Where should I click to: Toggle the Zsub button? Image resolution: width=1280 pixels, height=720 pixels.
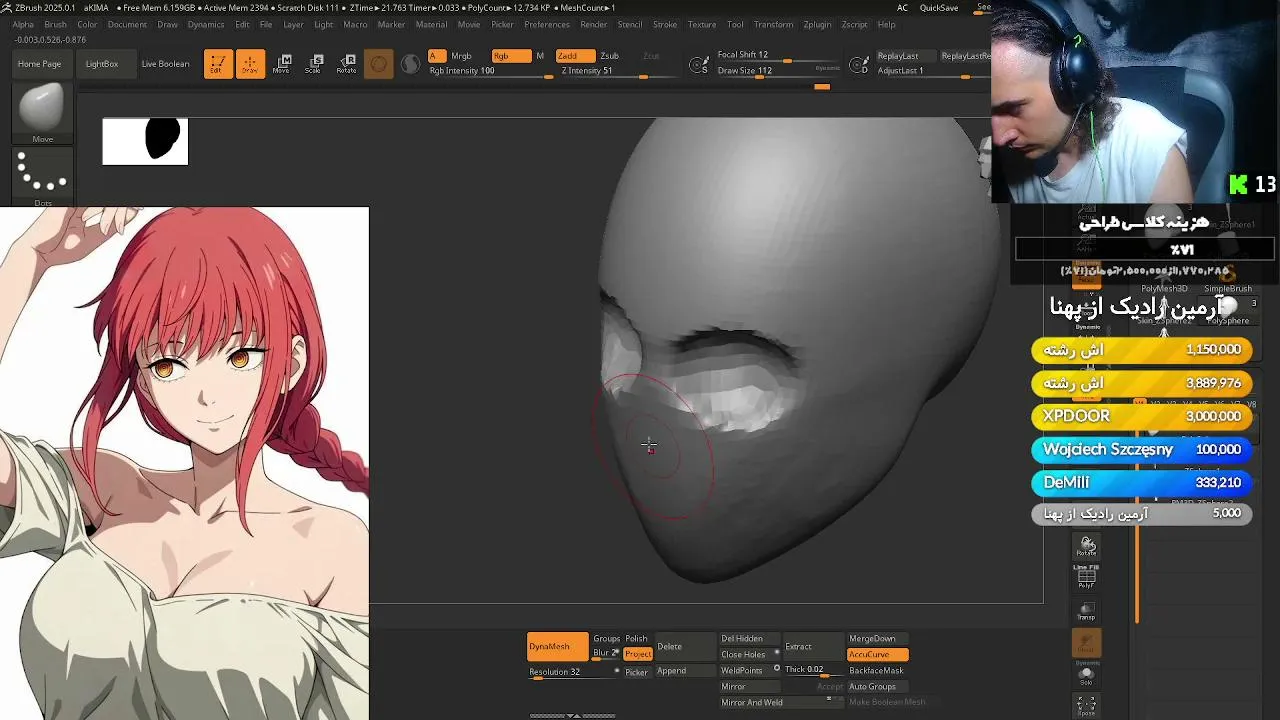coord(609,56)
